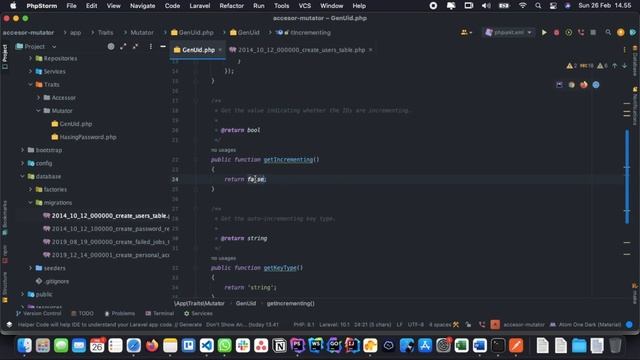The width and height of the screenshot is (640, 360).
Task: Expand the Services folder in project tree
Action: point(31,71)
